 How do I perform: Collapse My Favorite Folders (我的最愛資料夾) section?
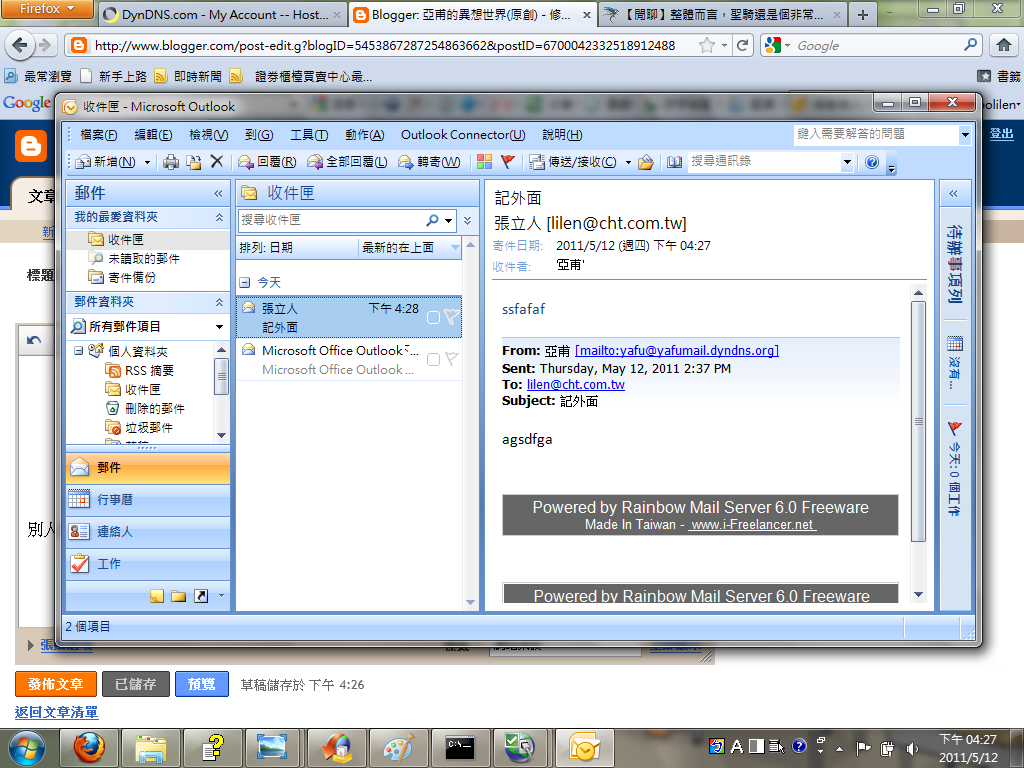coord(219,217)
